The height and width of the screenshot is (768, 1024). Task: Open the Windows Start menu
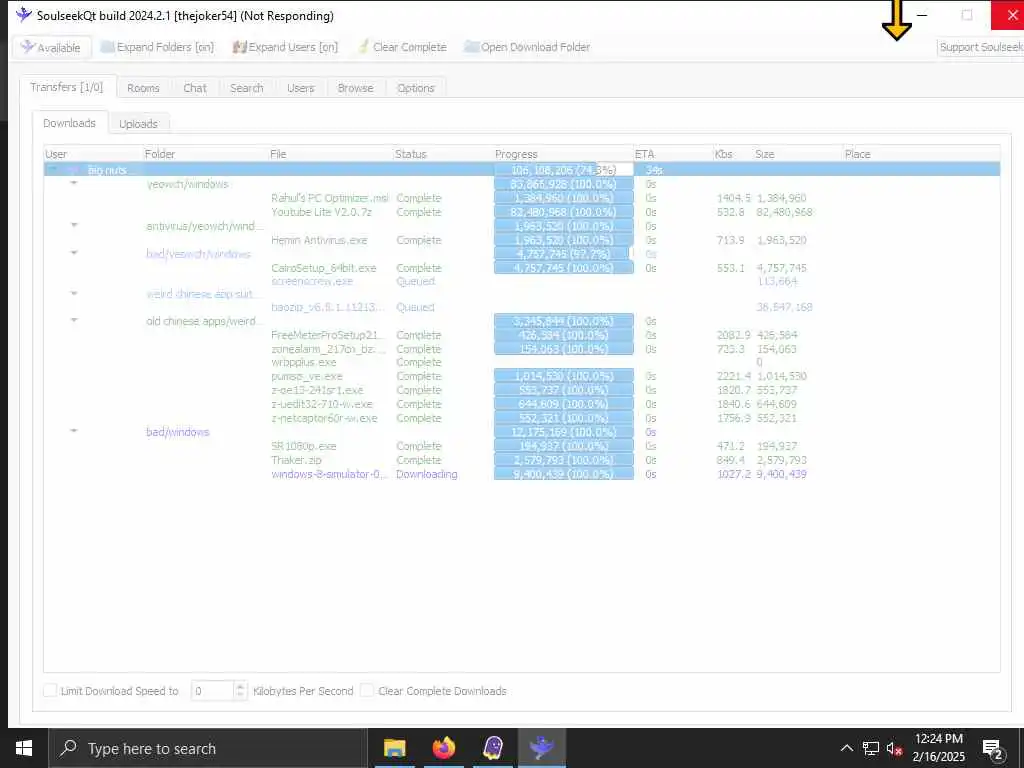(24, 748)
